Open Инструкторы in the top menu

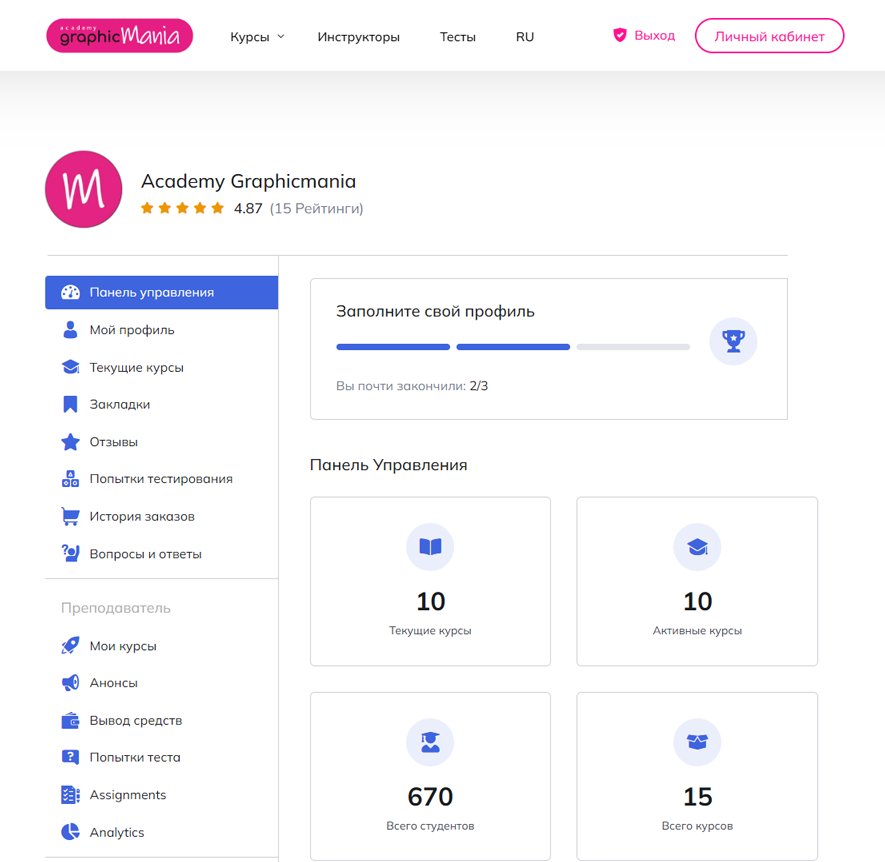pos(358,37)
